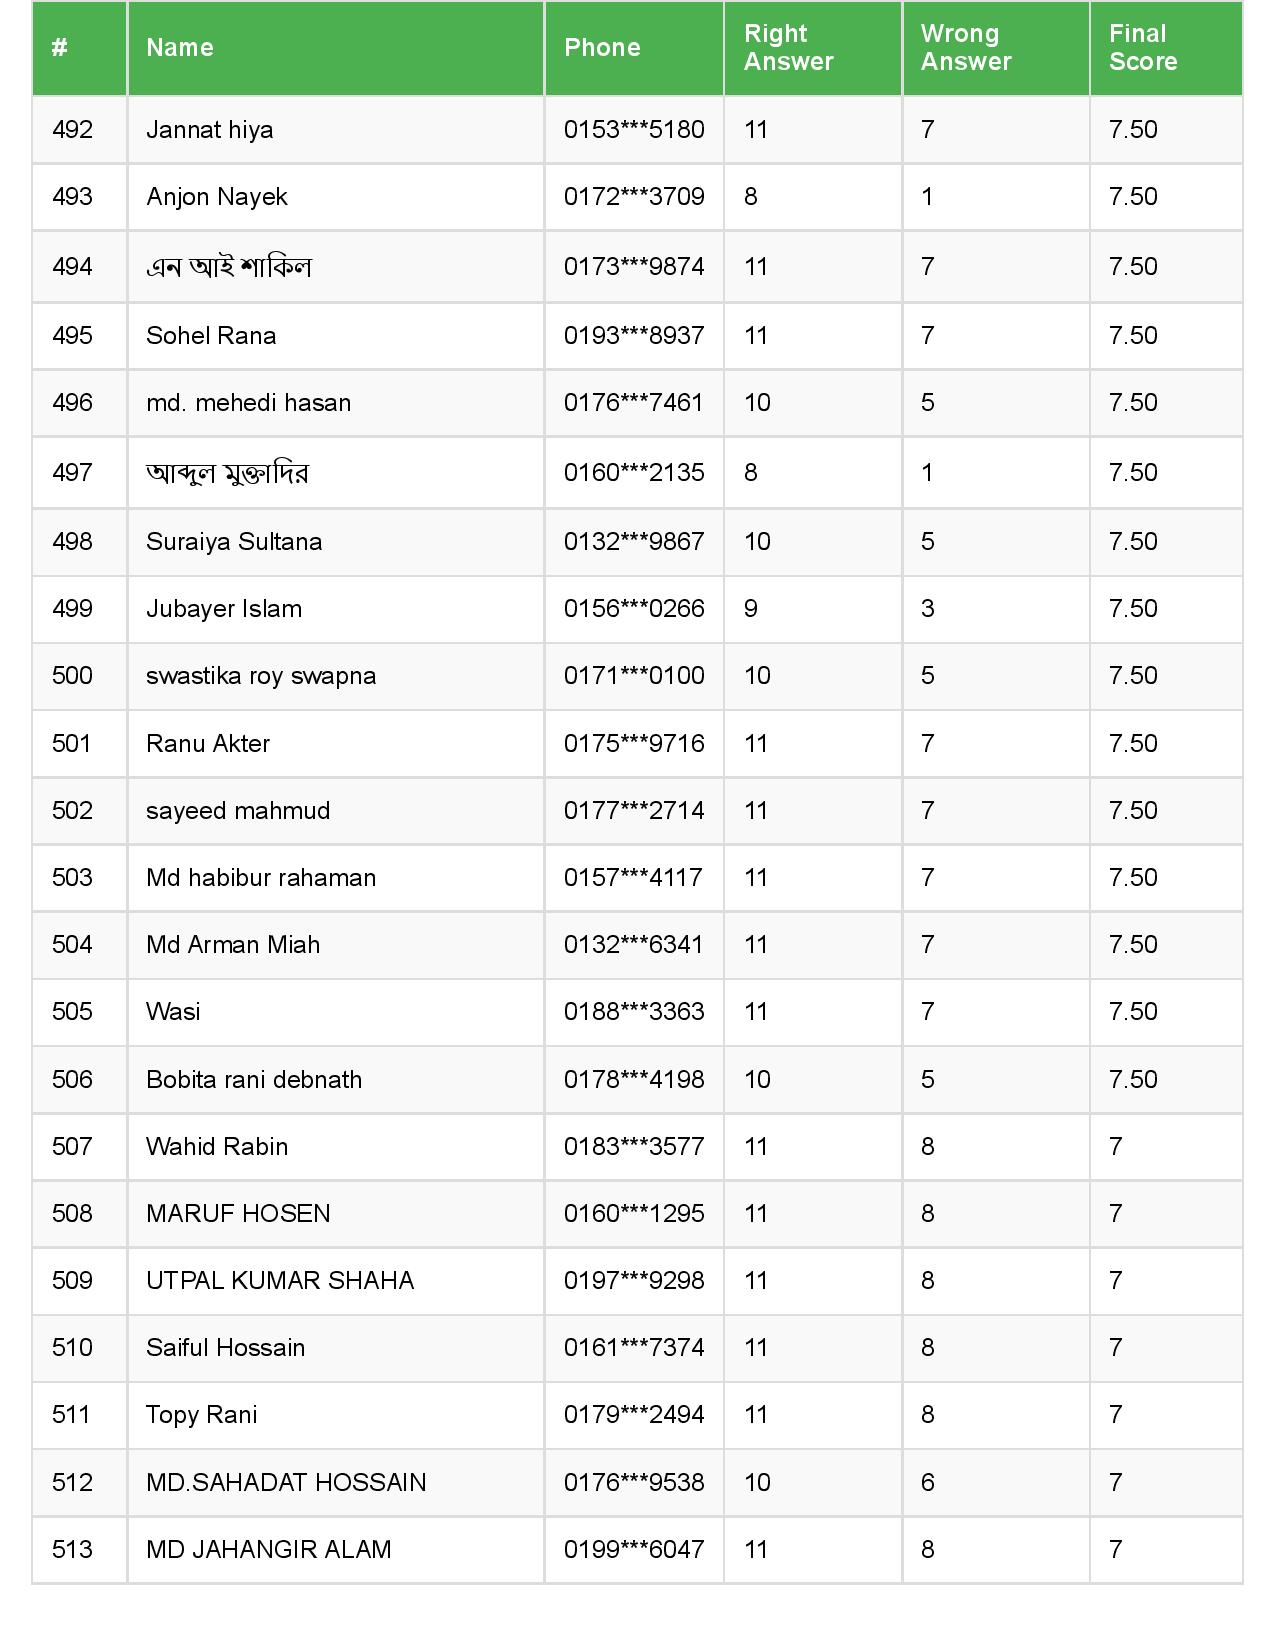Select UTPAL KUMAR SHAHA name

coord(279,1281)
